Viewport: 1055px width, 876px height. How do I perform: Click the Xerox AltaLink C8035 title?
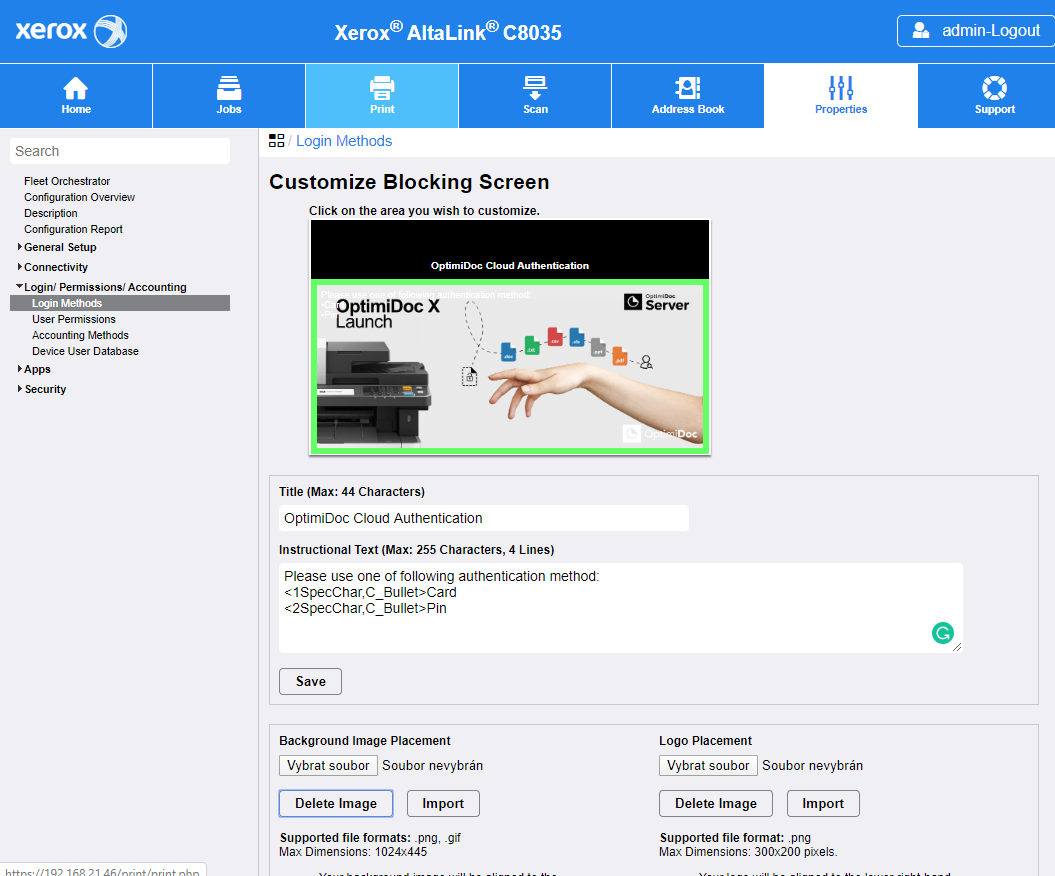point(448,32)
